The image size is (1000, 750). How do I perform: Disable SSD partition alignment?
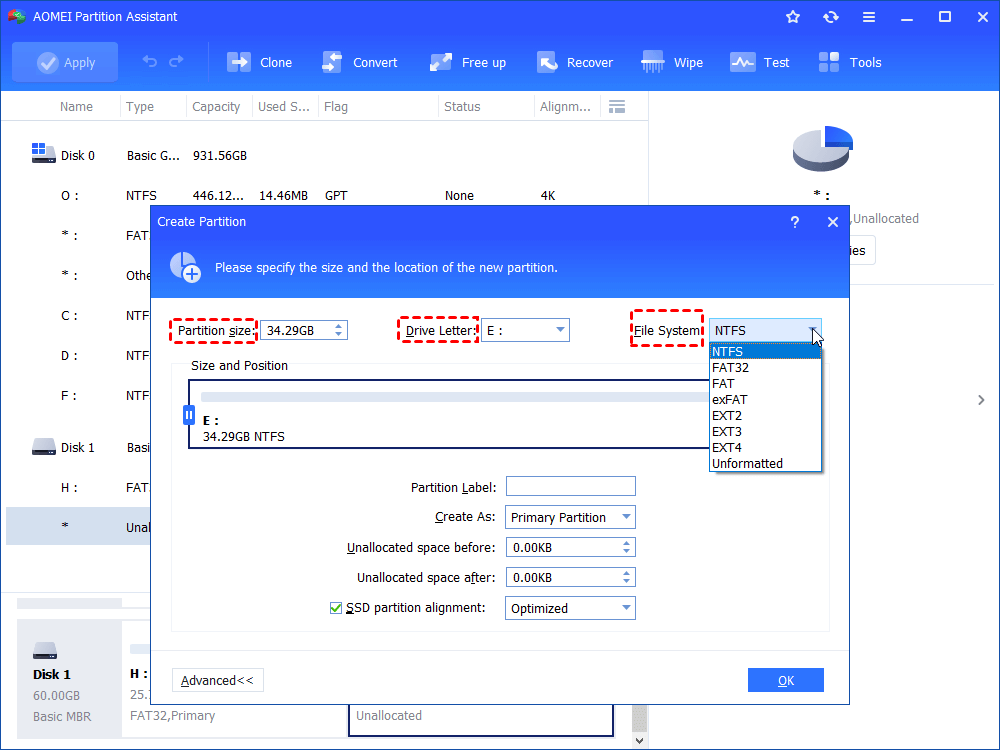(337, 607)
